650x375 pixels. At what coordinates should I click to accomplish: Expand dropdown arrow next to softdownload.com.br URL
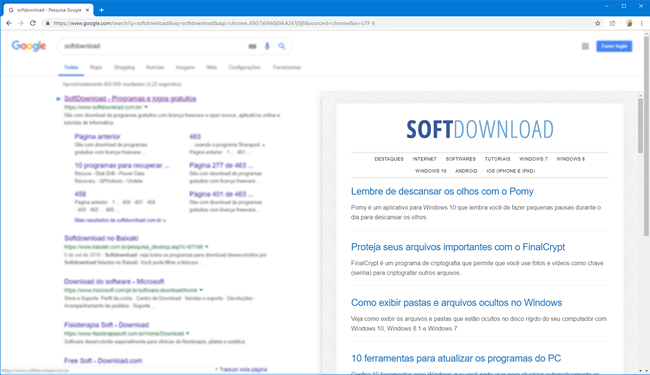(146, 107)
